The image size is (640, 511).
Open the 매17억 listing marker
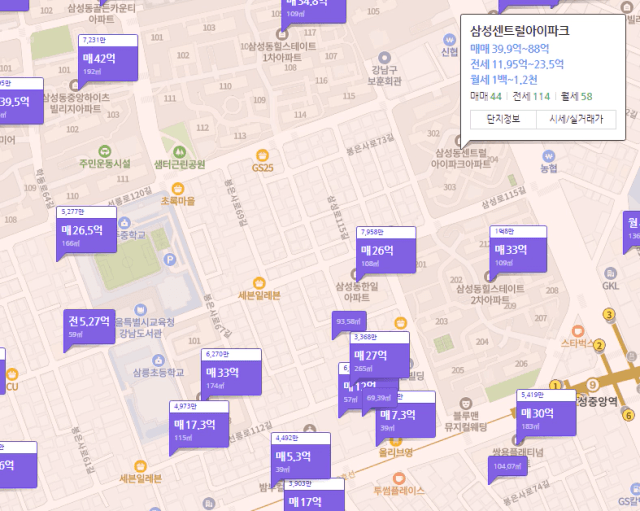314,495
